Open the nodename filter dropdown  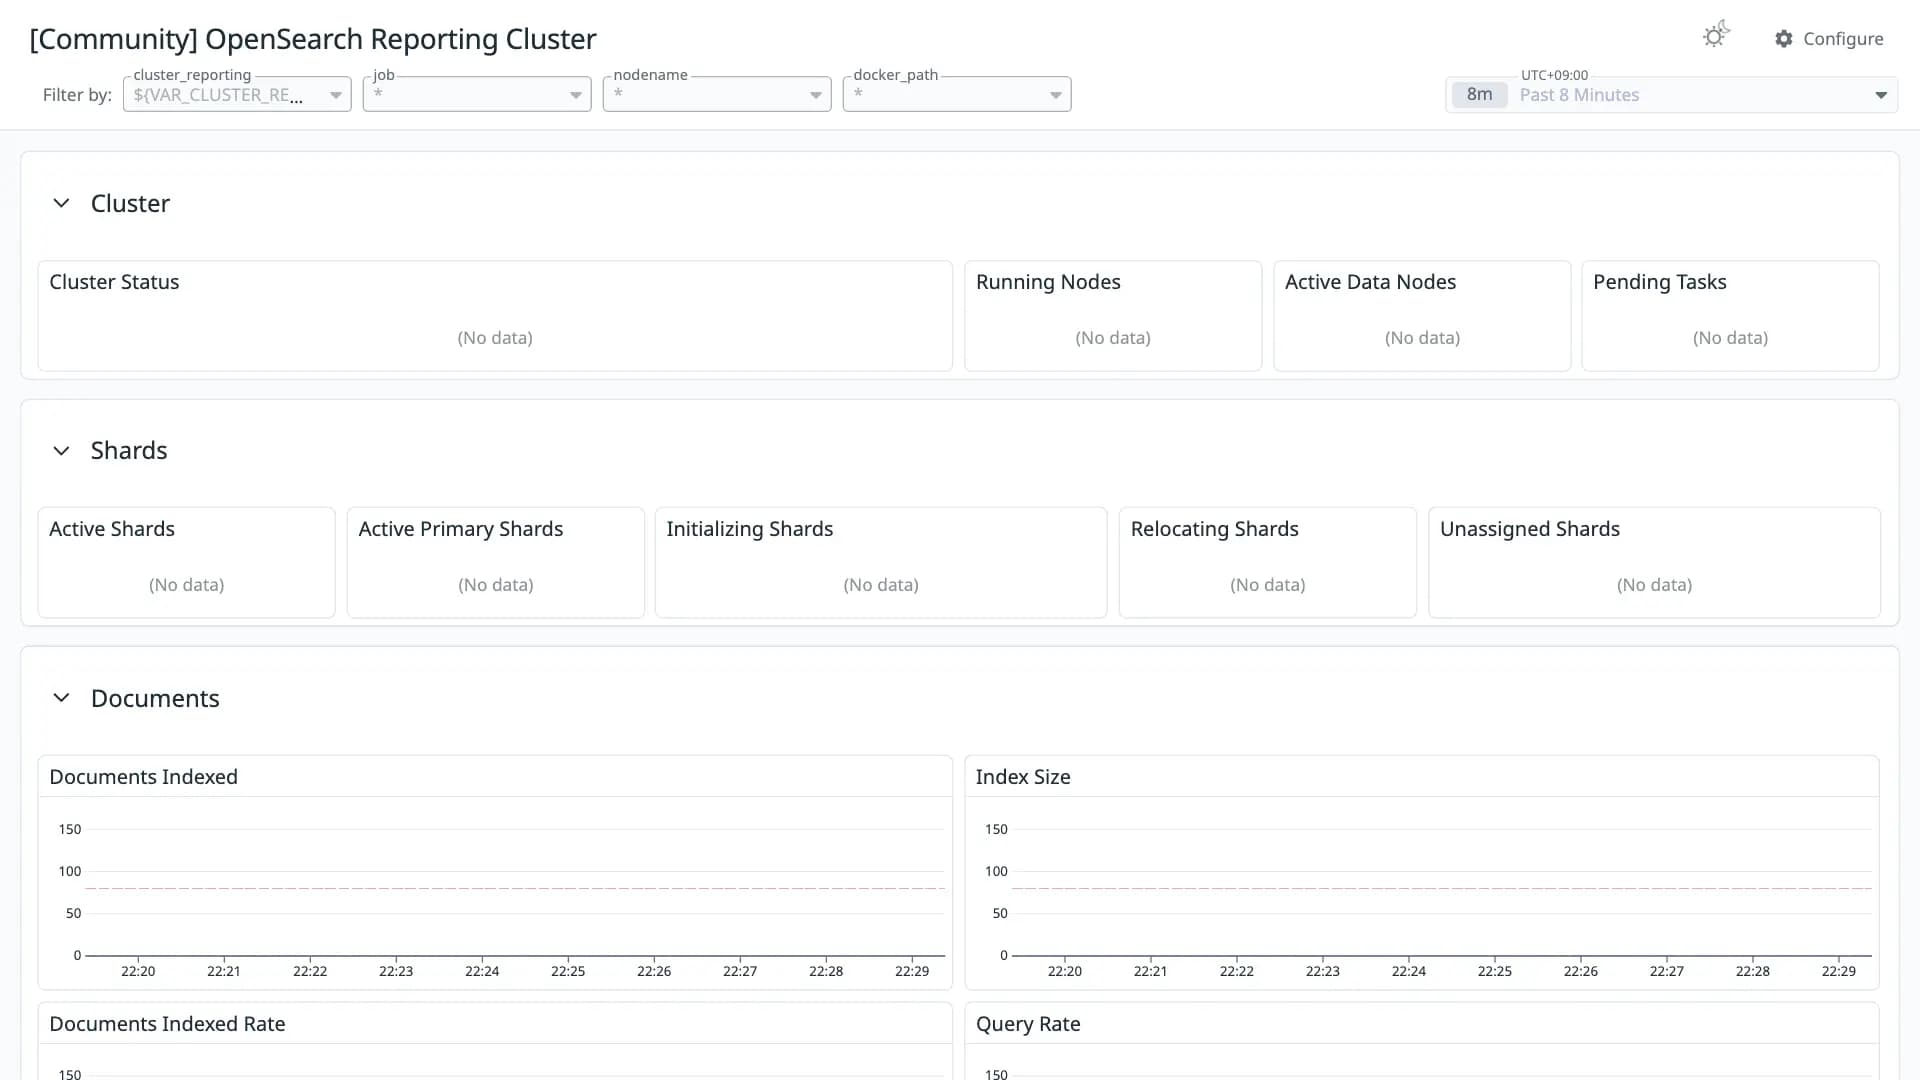point(717,94)
